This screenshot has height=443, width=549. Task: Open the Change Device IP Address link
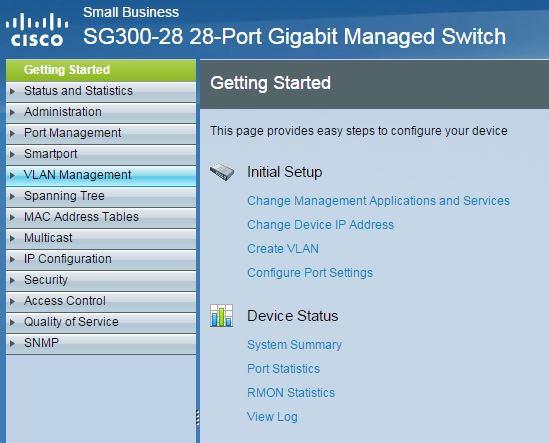pyautogui.click(x=320, y=224)
